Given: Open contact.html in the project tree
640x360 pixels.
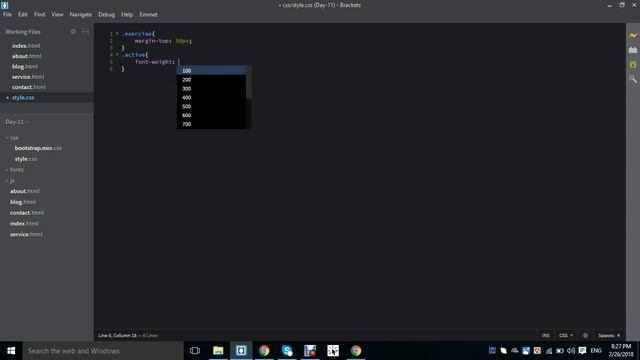Looking at the screenshot, I should [x=27, y=213].
